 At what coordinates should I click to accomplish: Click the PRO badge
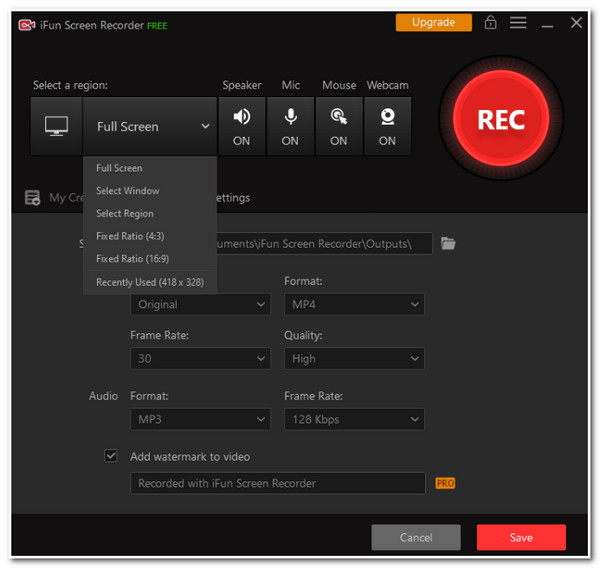coord(445,483)
